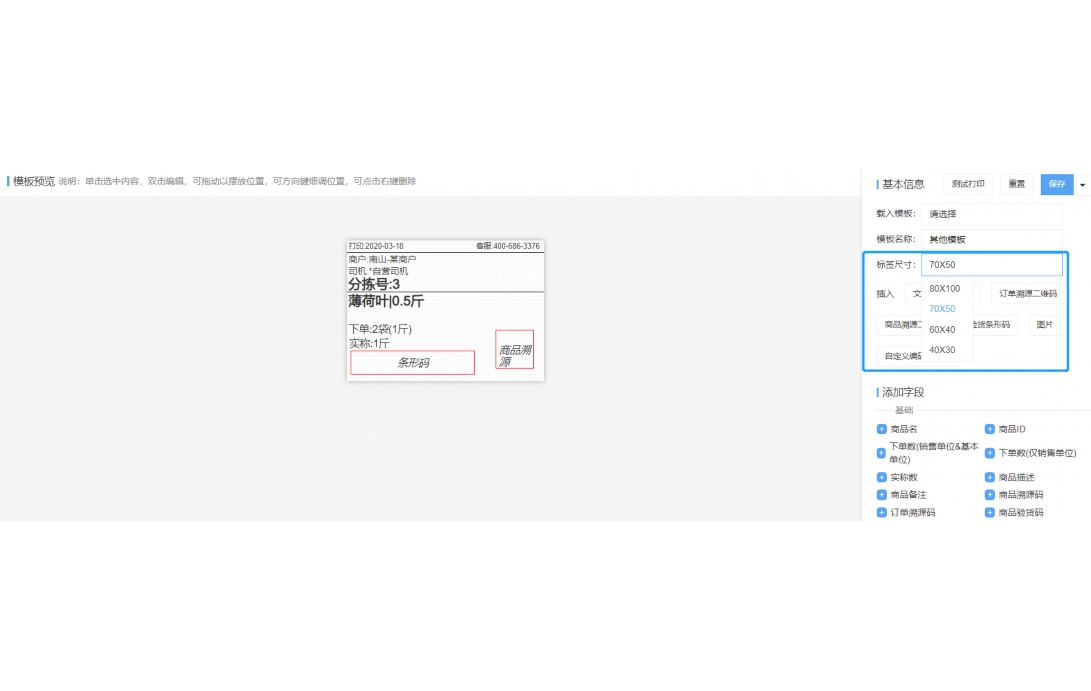Select the 商品溯源 box in the label preview
This screenshot has width=1091, height=691.
tap(515, 349)
